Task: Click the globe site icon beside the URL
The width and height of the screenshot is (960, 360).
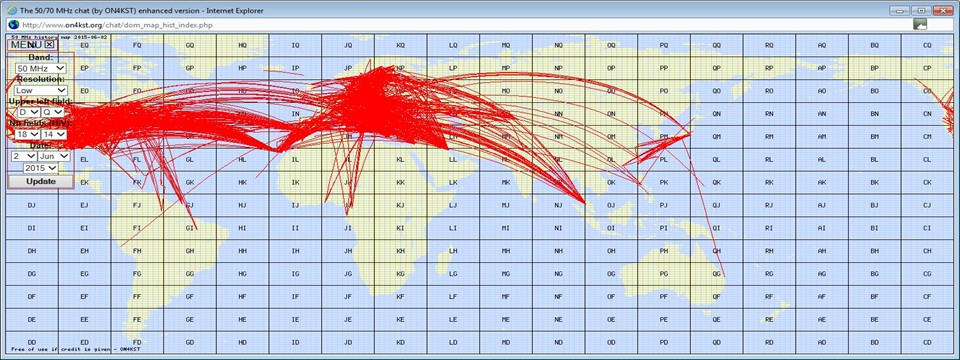Action: click(x=13, y=24)
